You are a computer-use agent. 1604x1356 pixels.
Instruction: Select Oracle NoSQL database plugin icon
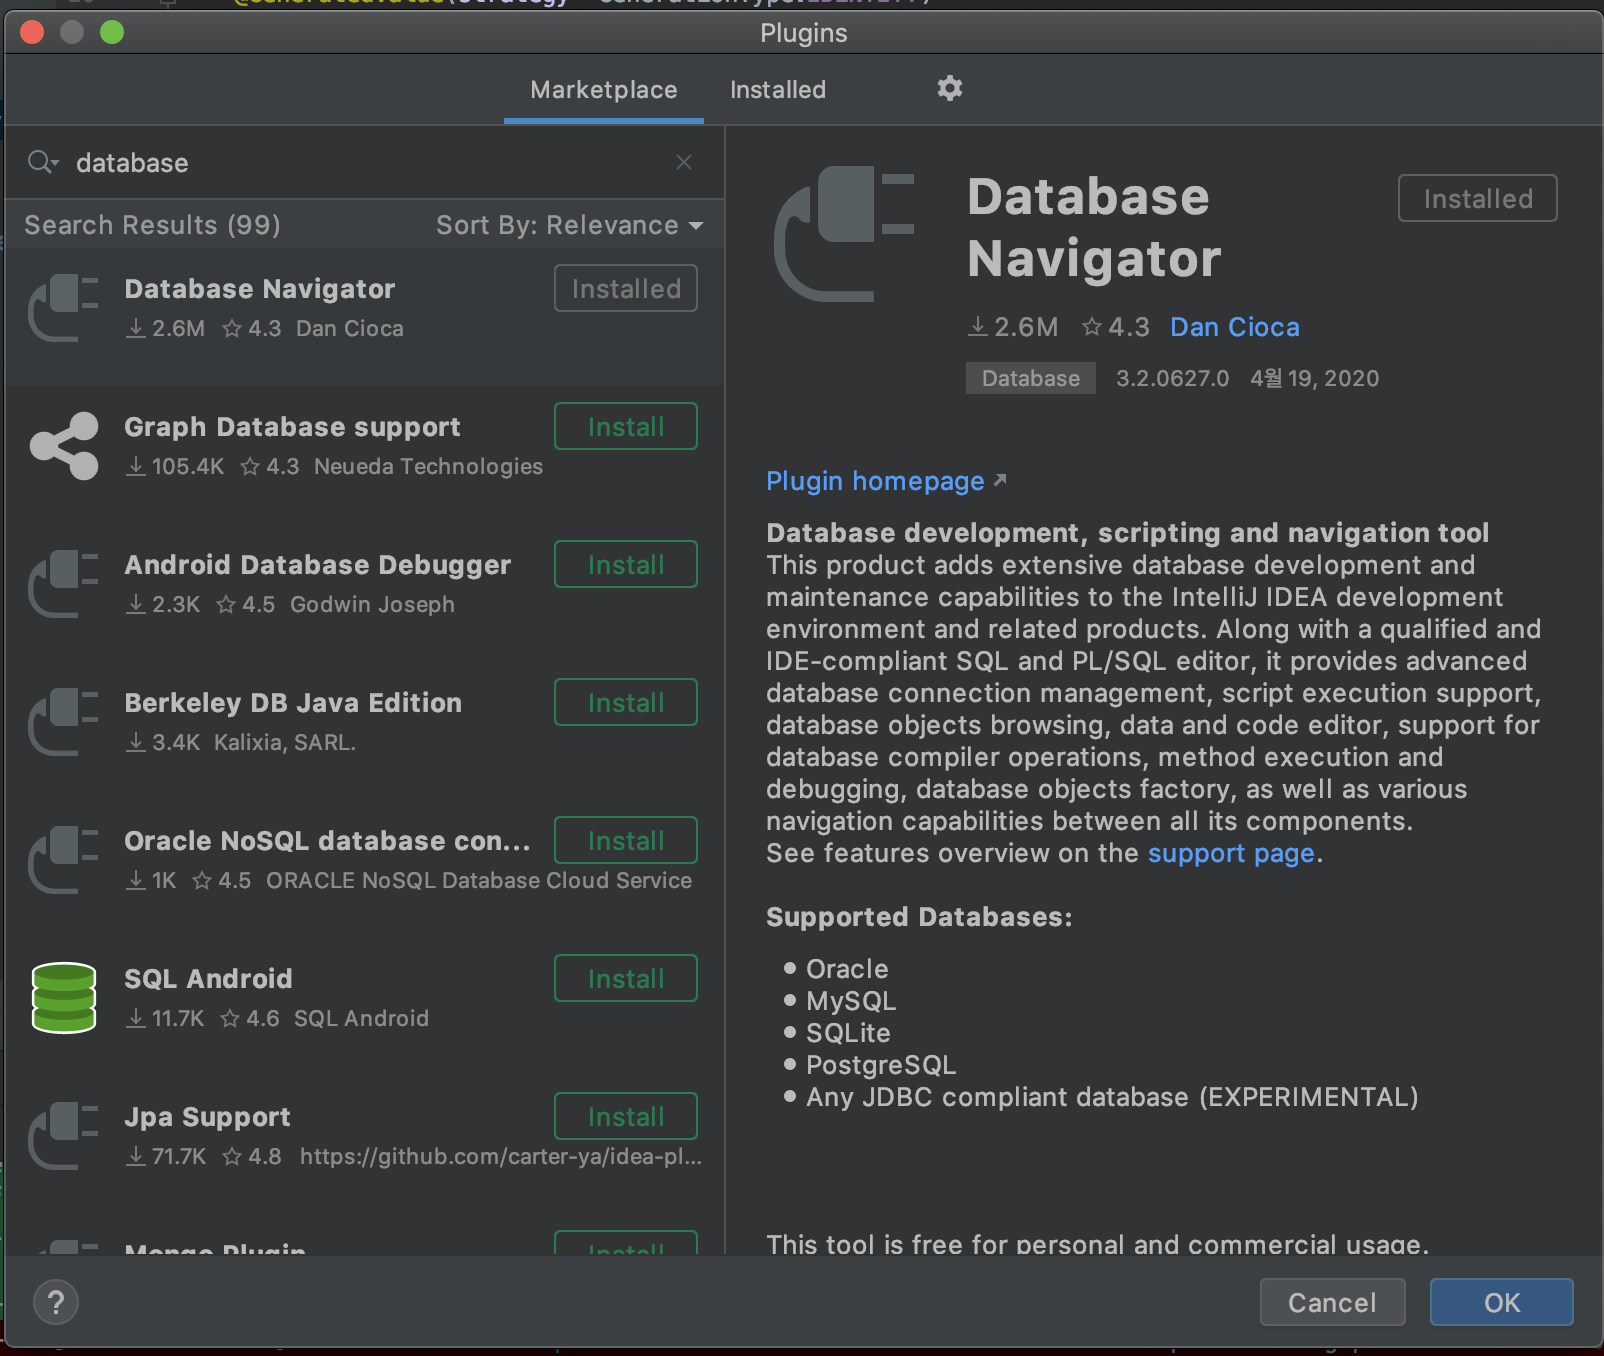pos(64,860)
